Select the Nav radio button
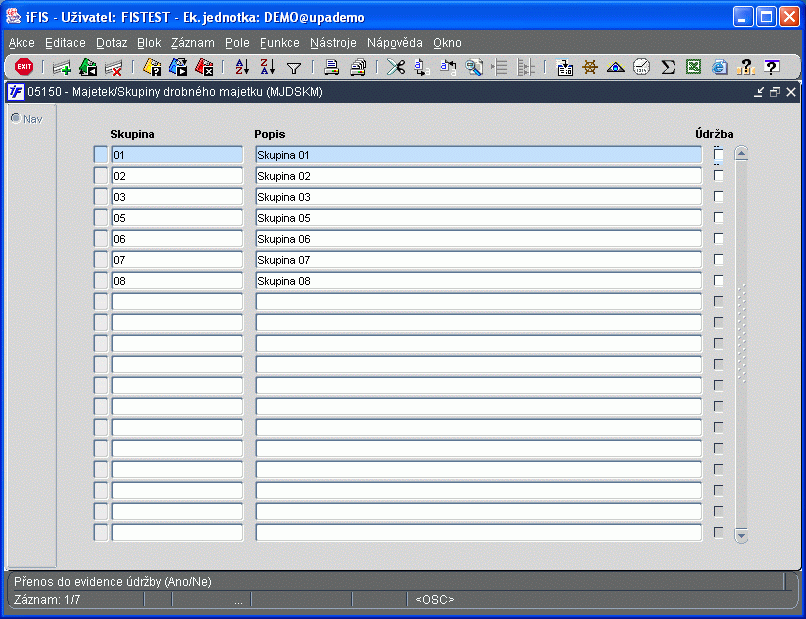Viewport: 806px width, 619px height. coord(16,118)
